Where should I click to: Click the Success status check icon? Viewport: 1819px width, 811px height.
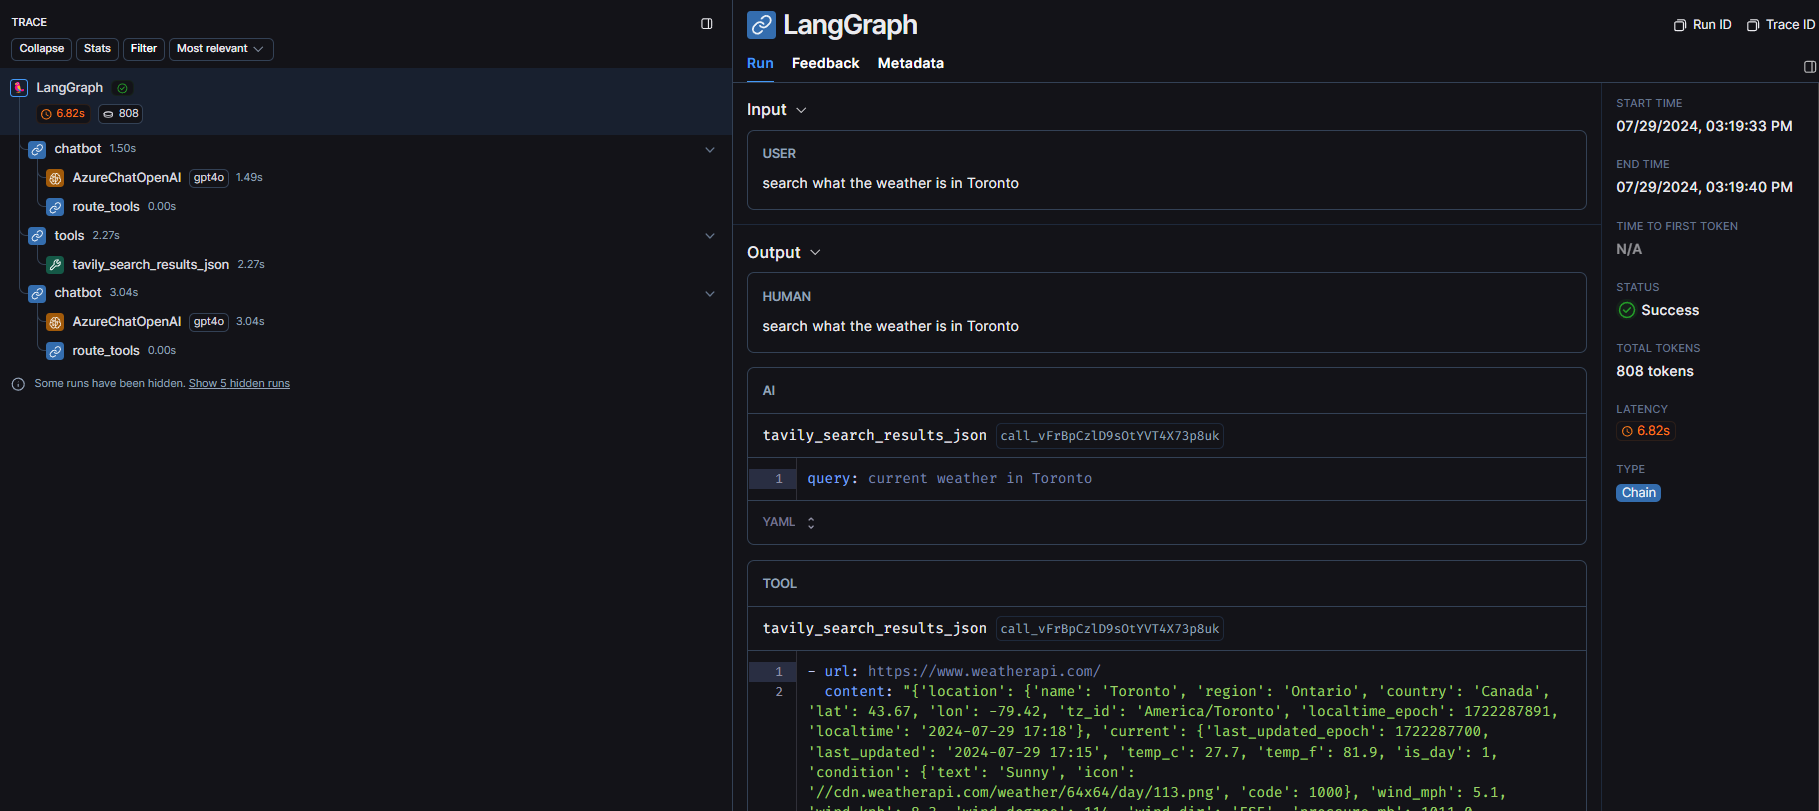pyautogui.click(x=1627, y=310)
